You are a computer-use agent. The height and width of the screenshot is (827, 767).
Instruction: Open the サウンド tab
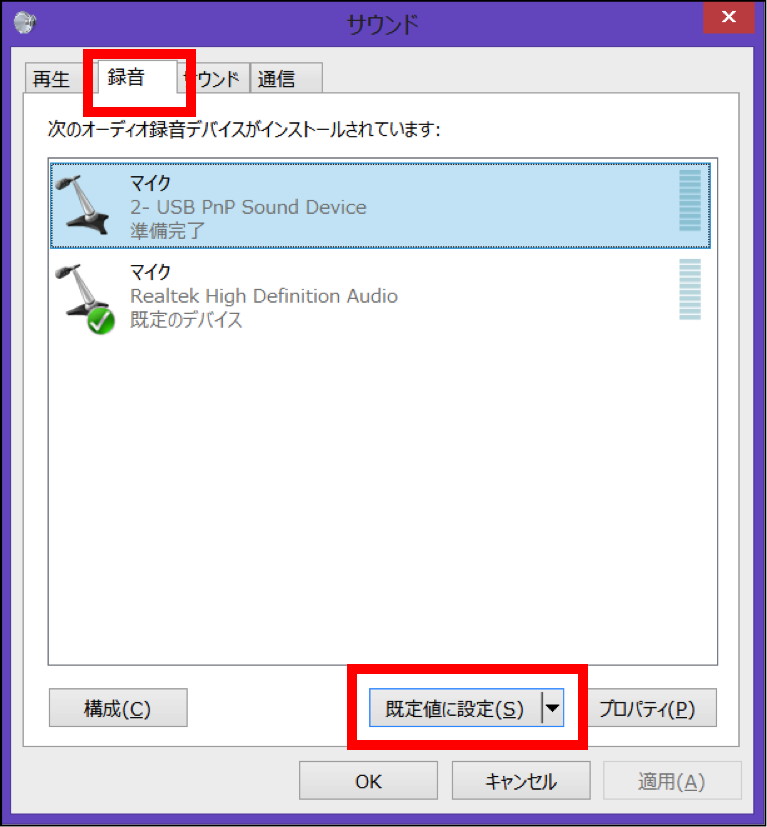[x=214, y=79]
